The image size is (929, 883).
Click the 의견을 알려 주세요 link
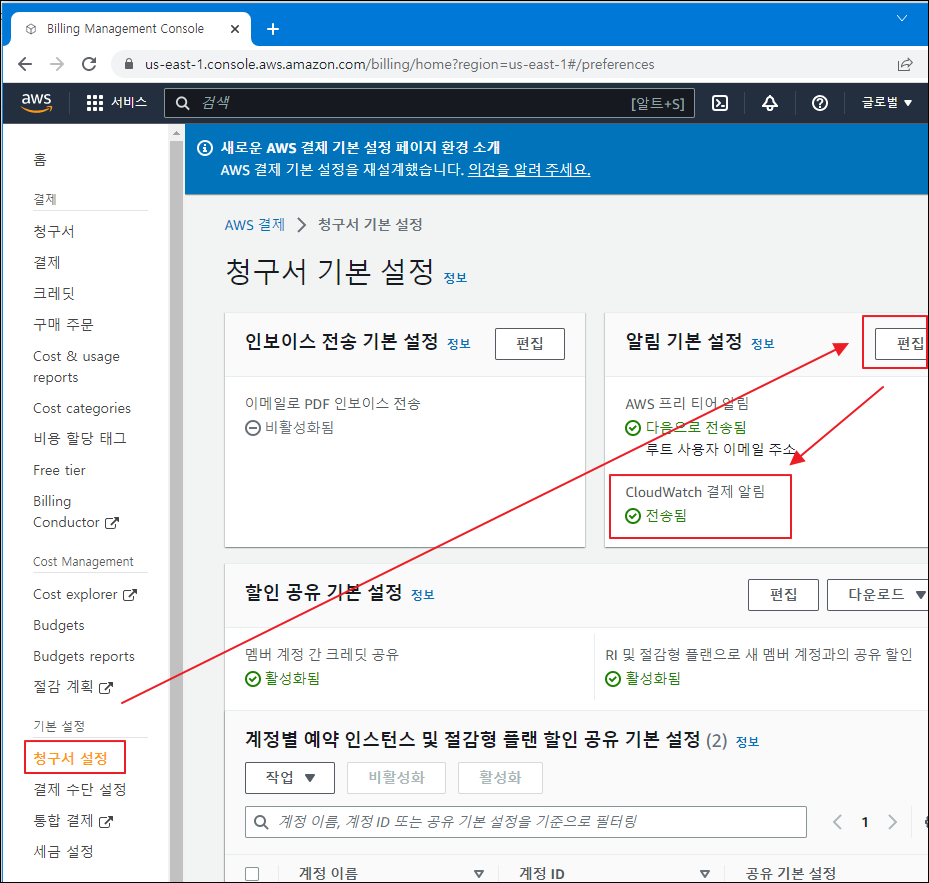tap(529, 170)
